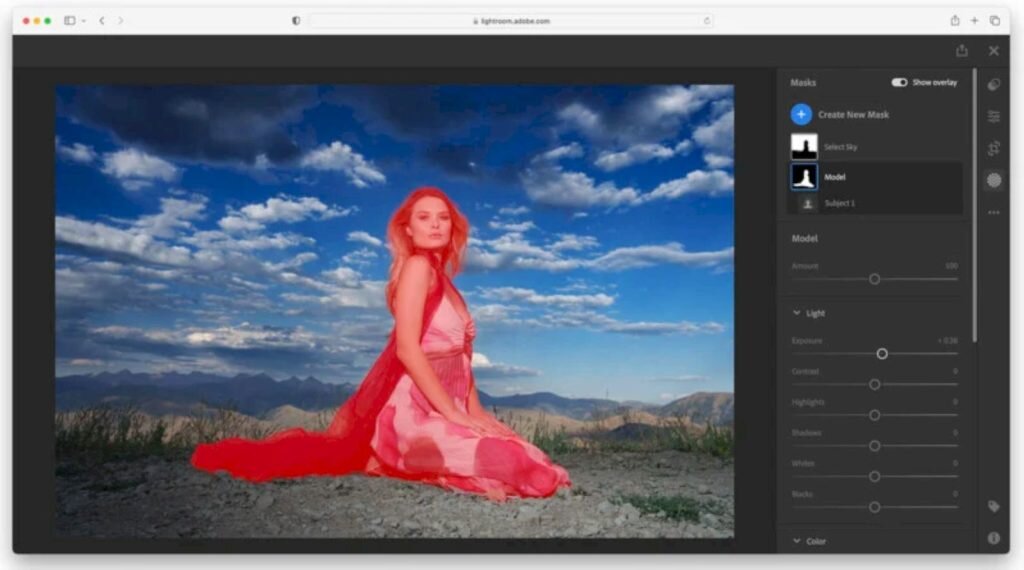This screenshot has width=1024, height=570.
Task: Click the blue Create New Mask plus icon
Action: click(801, 114)
